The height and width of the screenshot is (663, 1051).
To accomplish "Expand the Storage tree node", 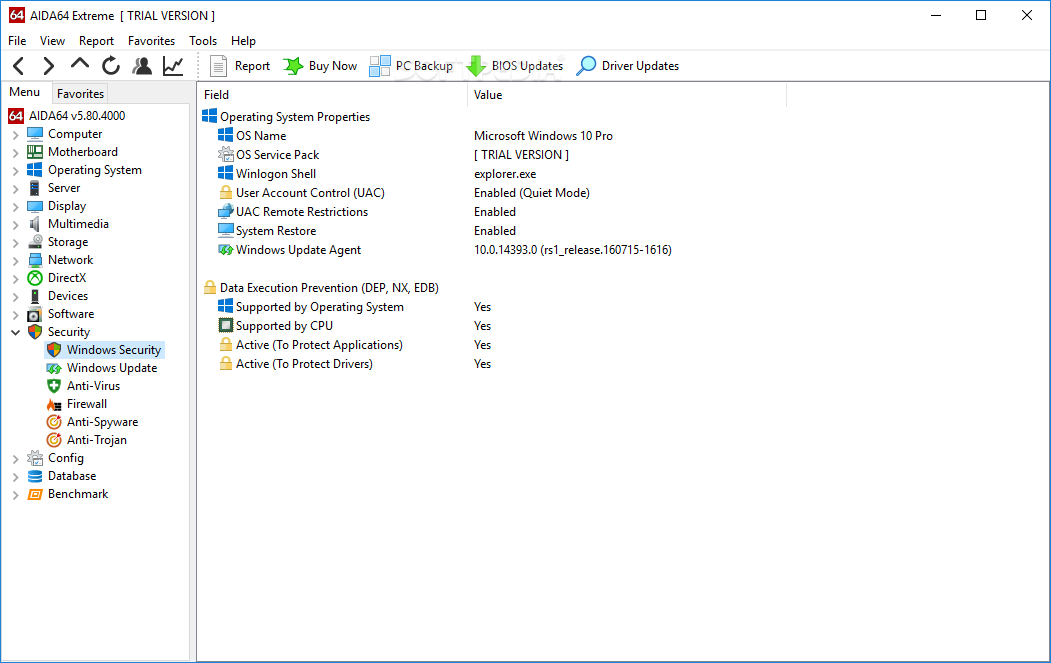I will (15, 243).
